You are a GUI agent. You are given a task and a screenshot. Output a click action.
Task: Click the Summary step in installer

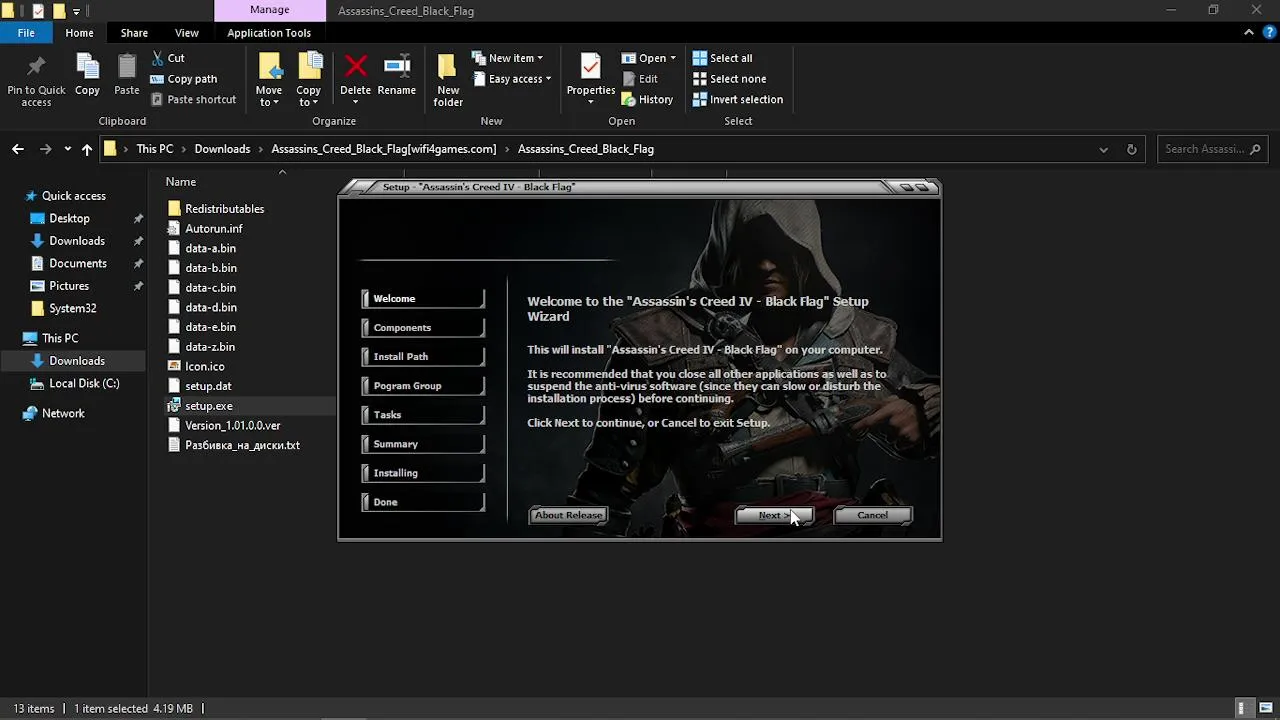pos(423,444)
